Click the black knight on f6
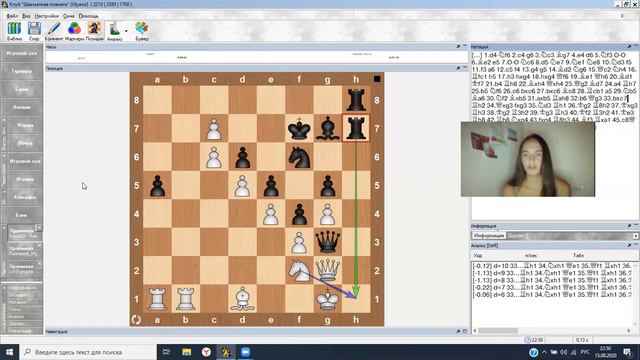This screenshot has height=360, width=640. 299,157
